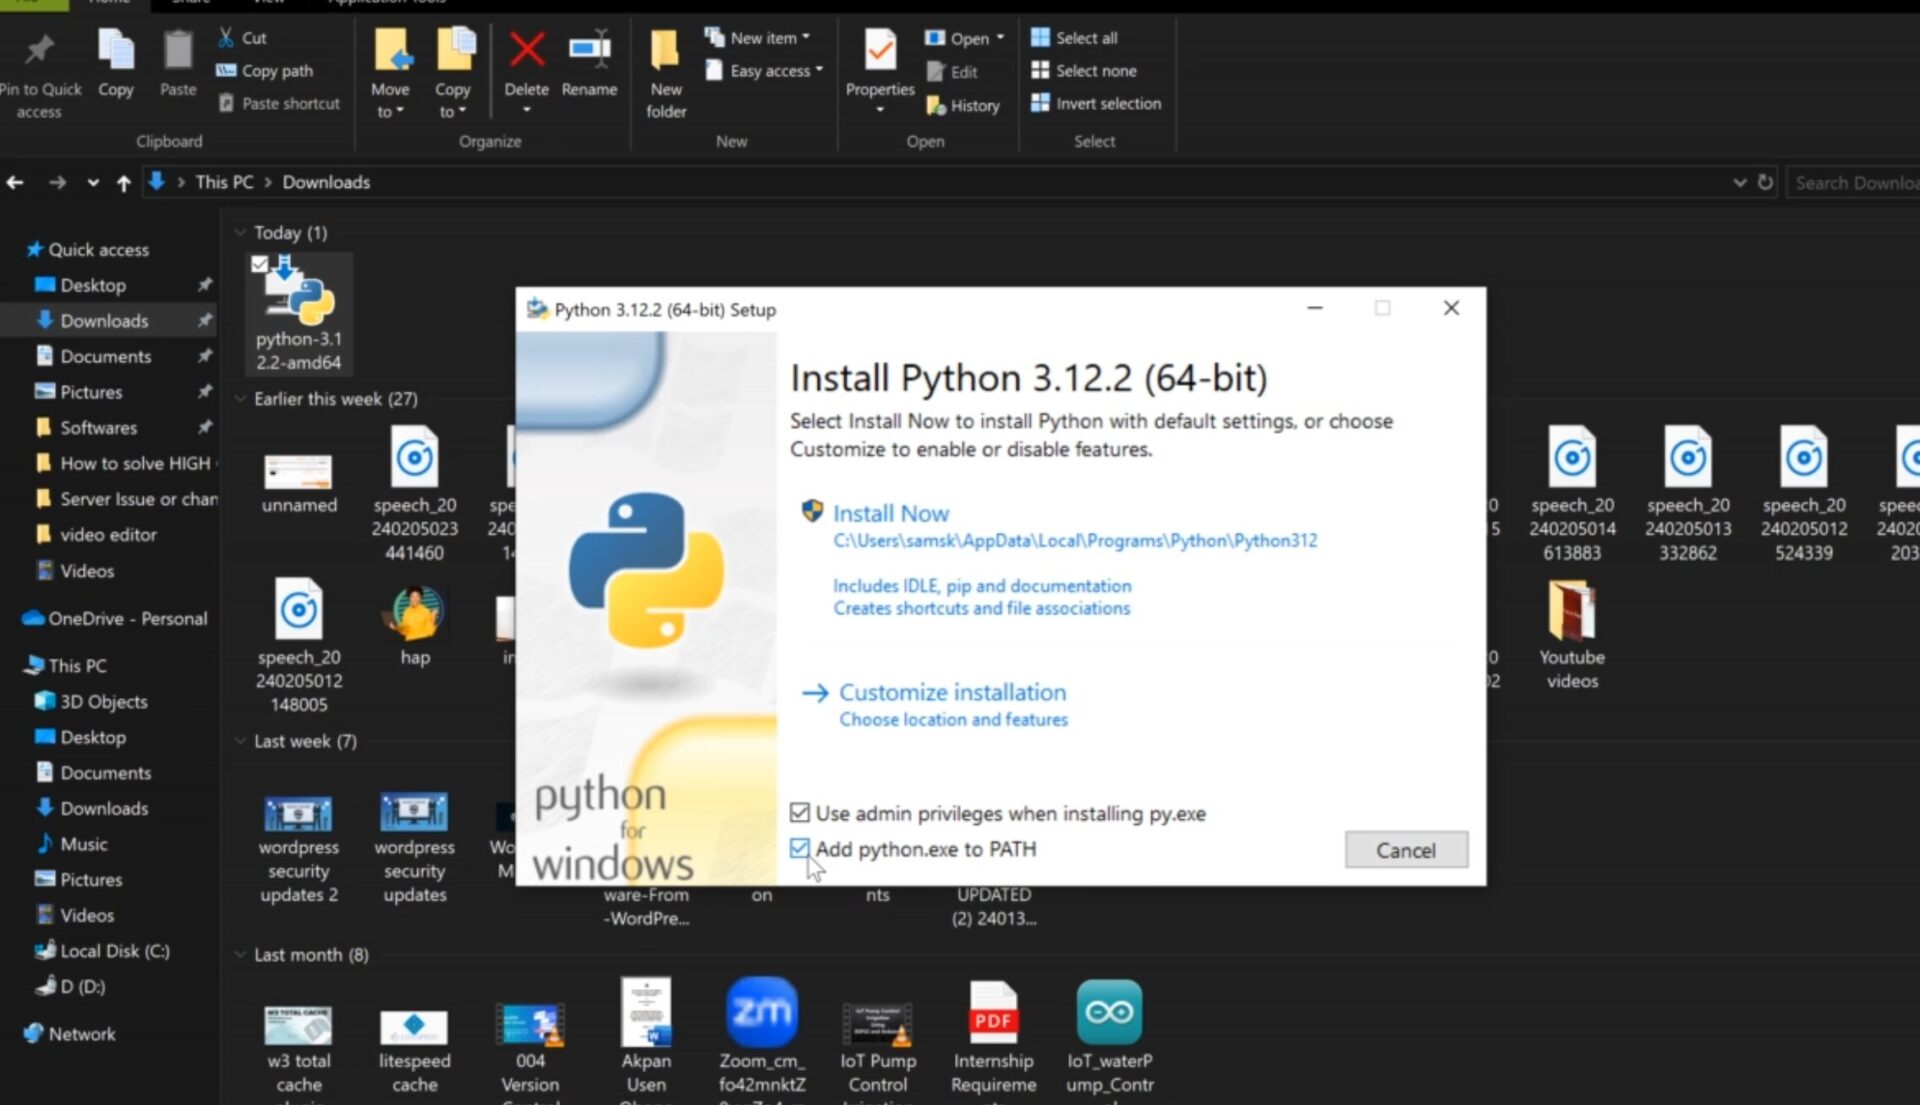Click Install Now in Python setup
1920x1105 pixels.
(890, 513)
